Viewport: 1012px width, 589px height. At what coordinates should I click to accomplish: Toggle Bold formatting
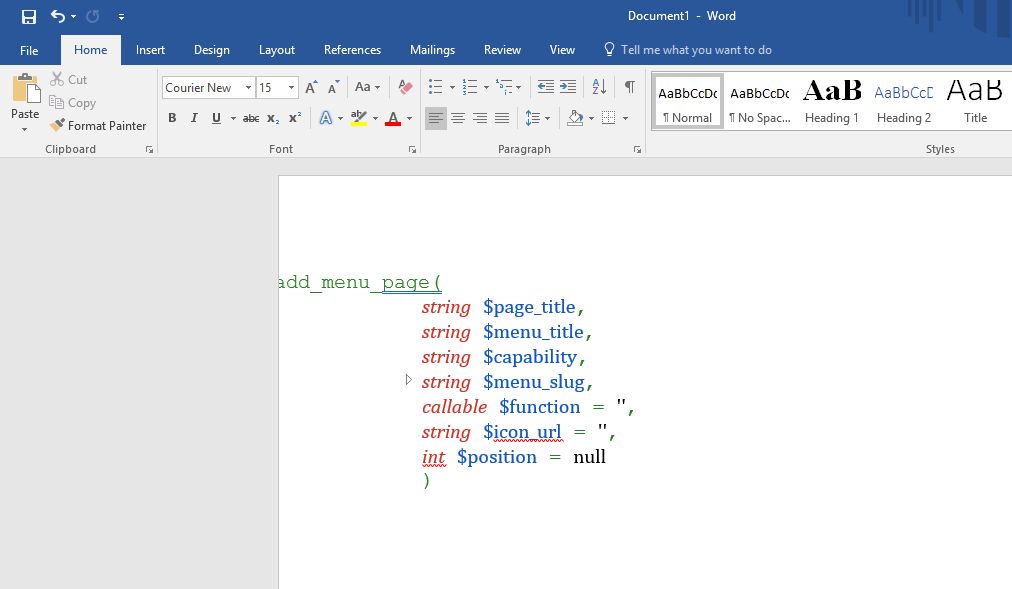click(172, 118)
